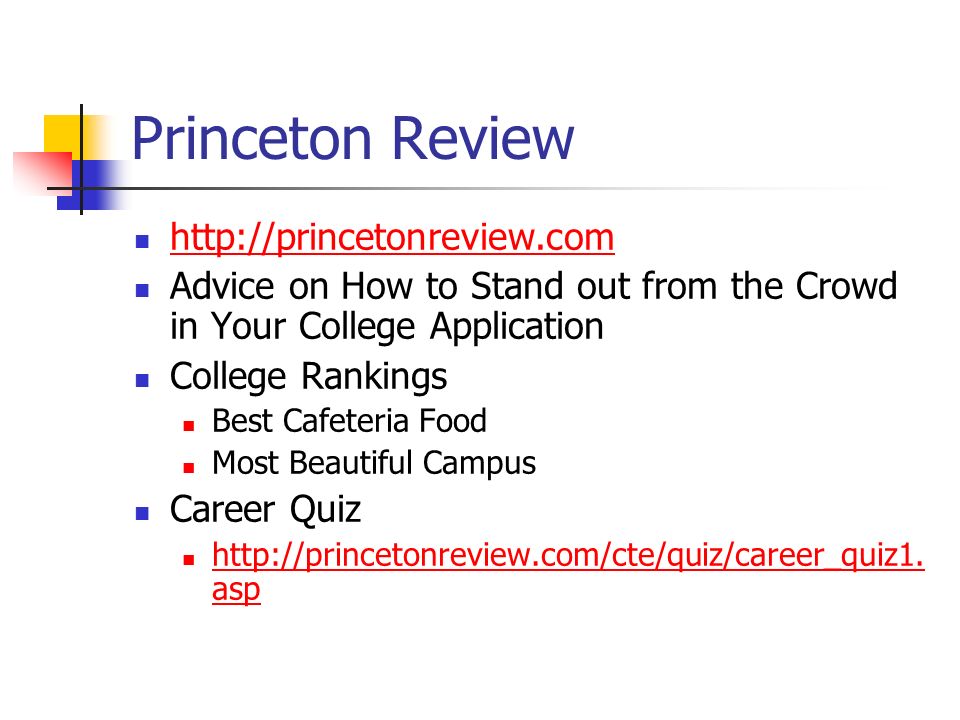Click blue bullet marker beside Advice line

(142, 290)
